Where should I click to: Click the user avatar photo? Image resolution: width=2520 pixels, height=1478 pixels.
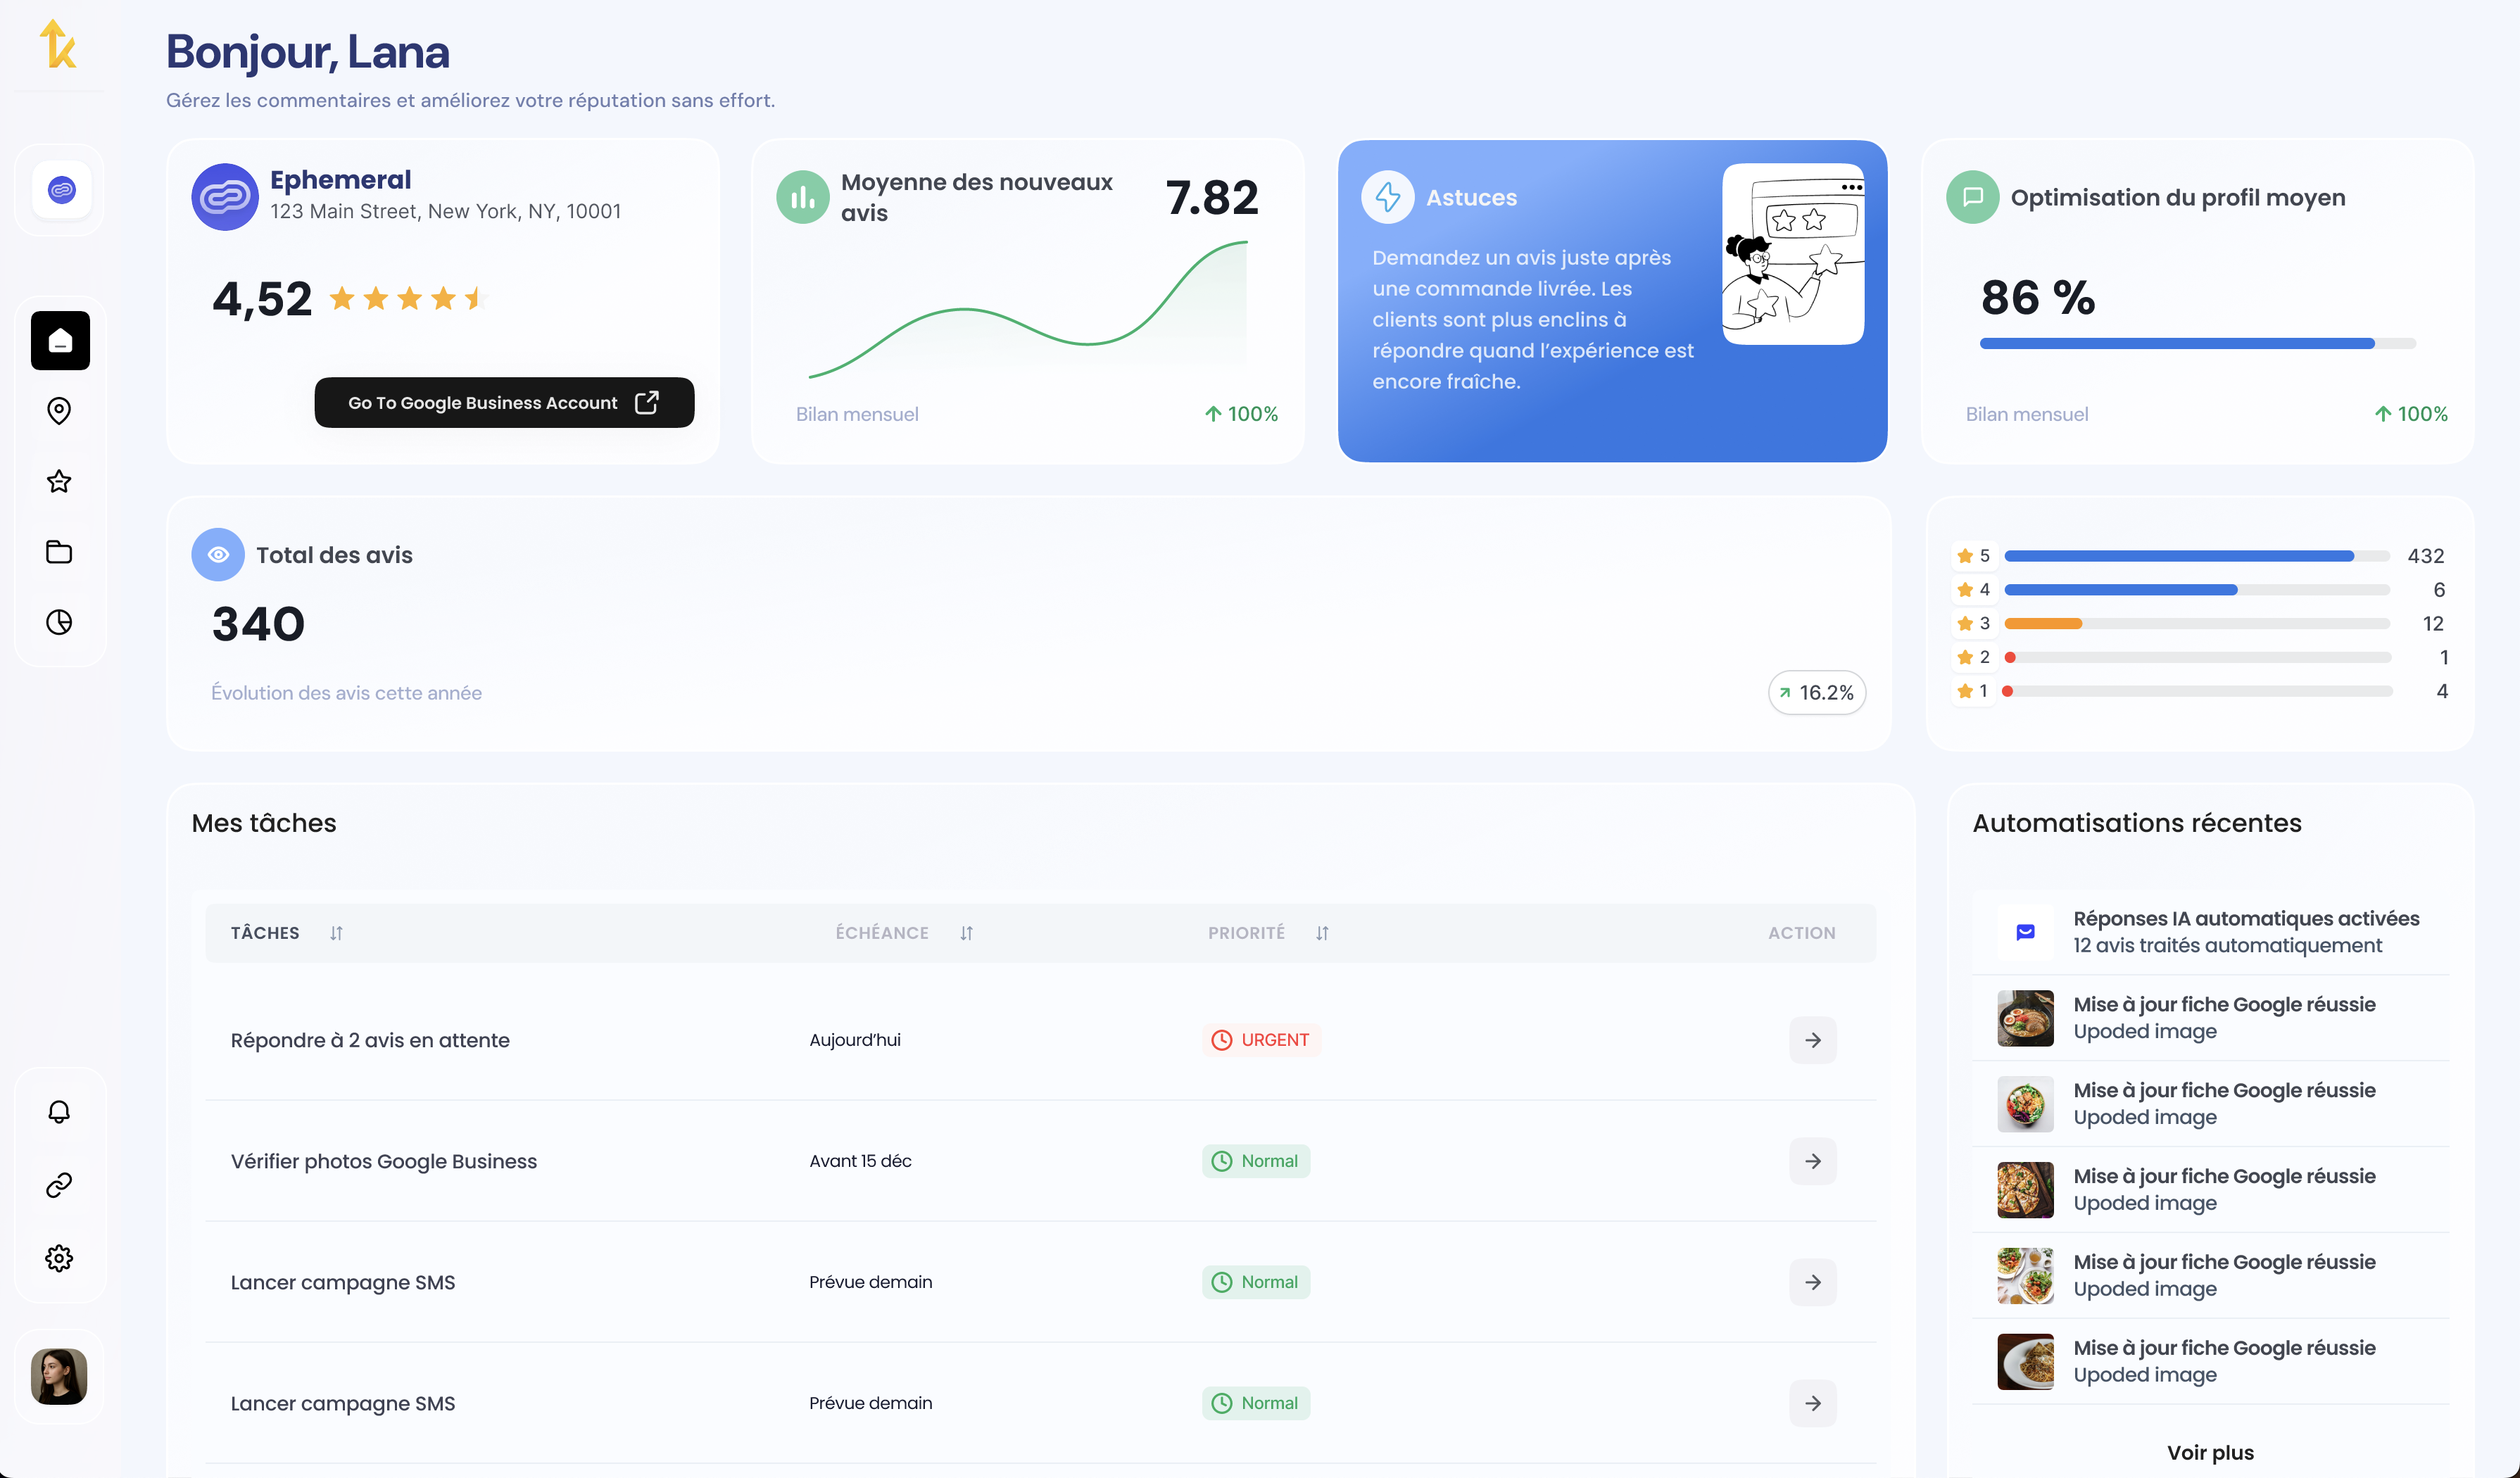59,1376
